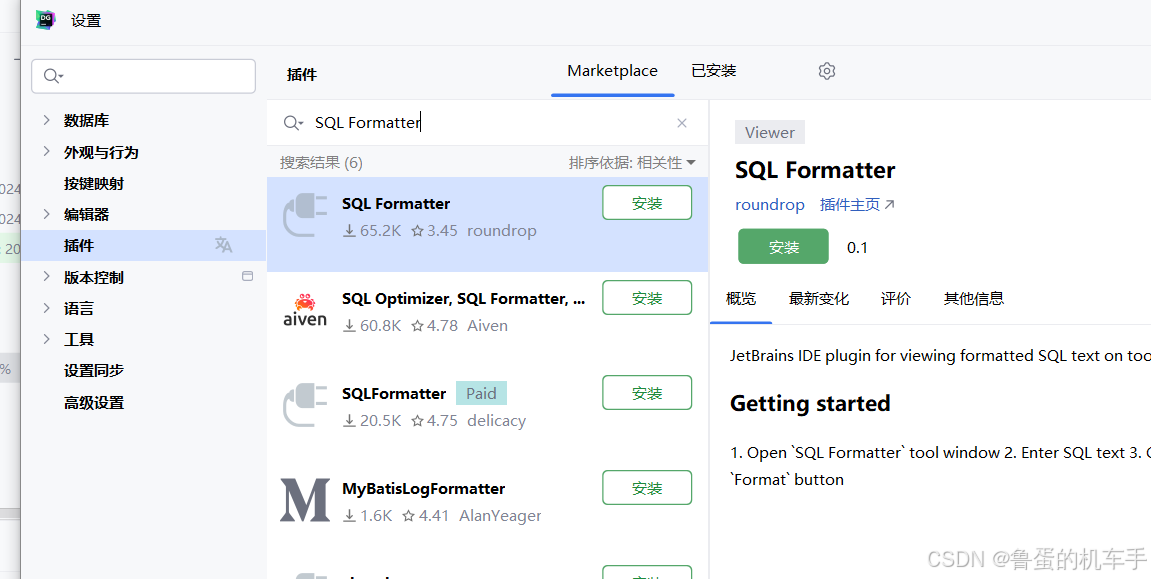Expand the 版本控制 tree node
1151x579 pixels.
coord(46,277)
